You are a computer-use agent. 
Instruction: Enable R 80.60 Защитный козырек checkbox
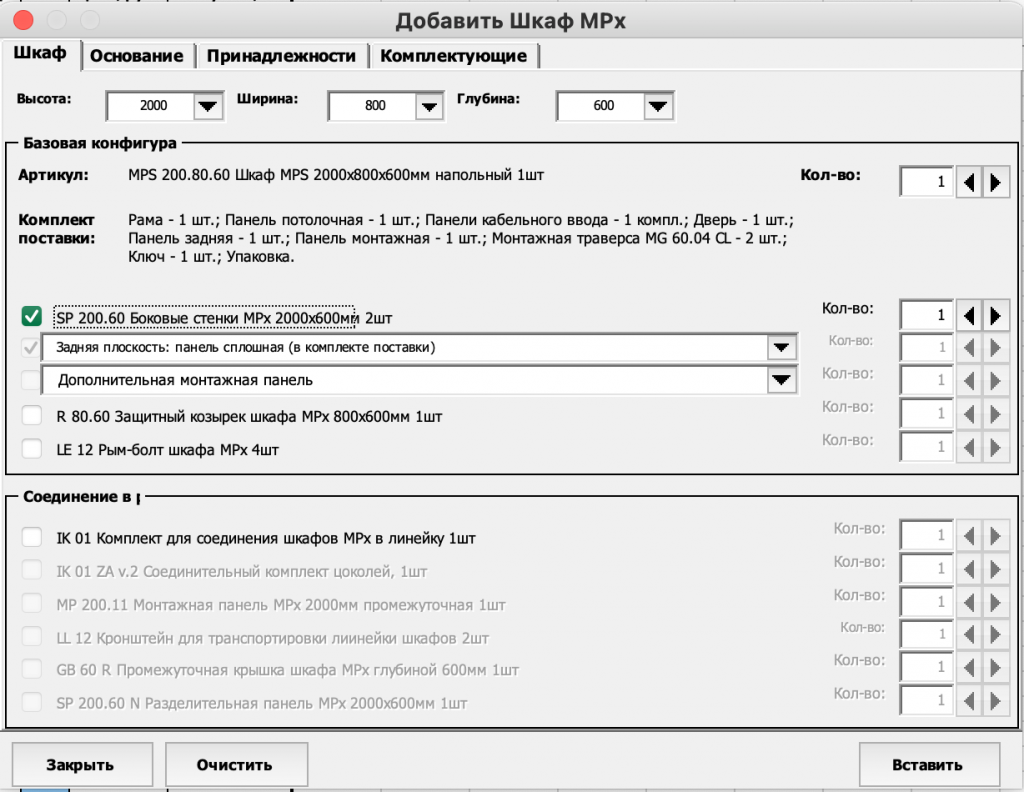pyautogui.click(x=31, y=416)
